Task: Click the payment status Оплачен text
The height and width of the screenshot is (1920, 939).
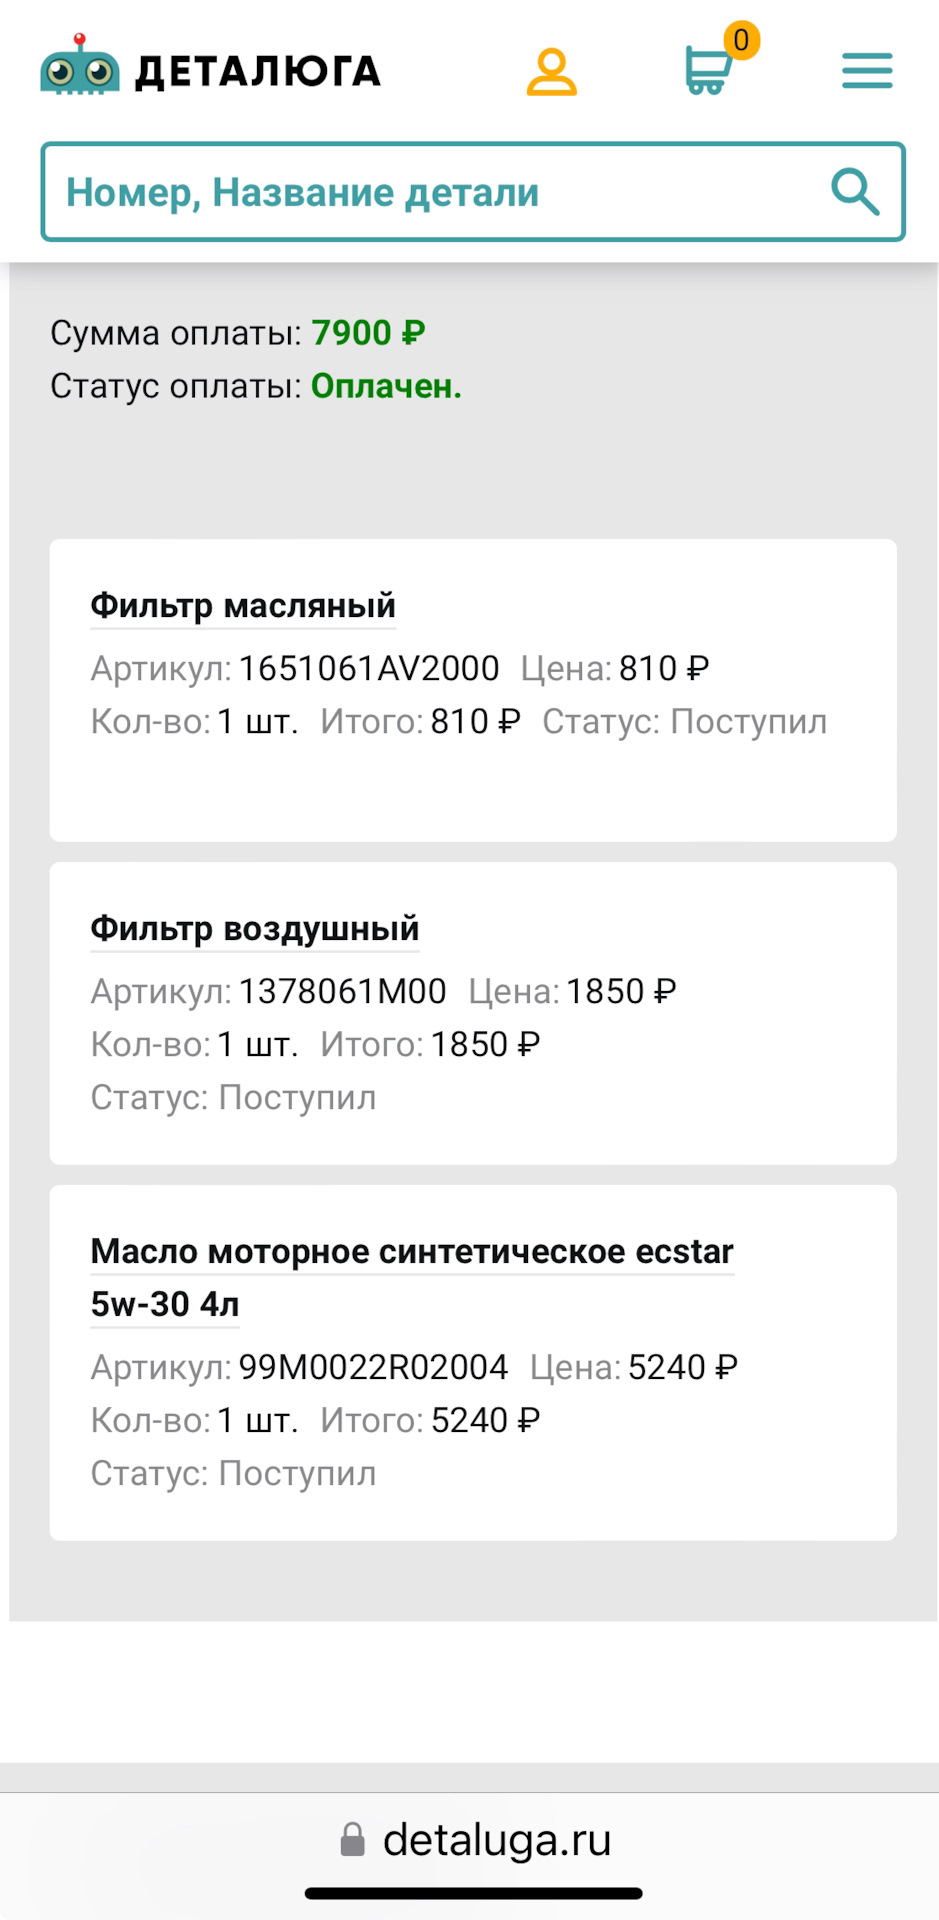Action: (385, 385)
